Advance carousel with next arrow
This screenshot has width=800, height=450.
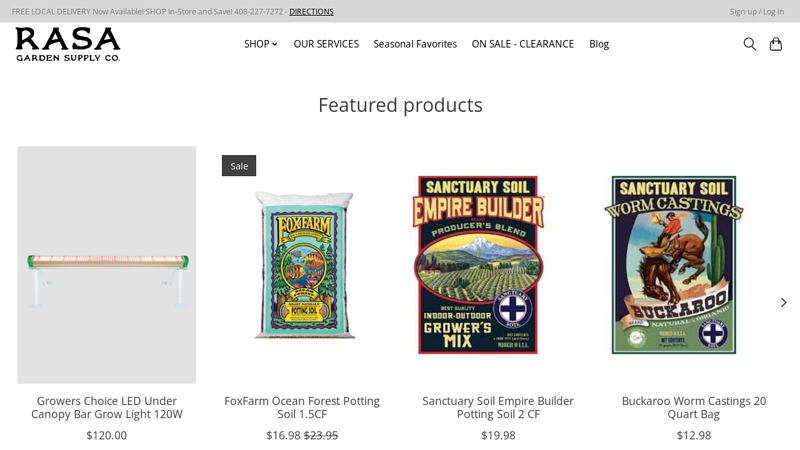(x=783, y=302)
